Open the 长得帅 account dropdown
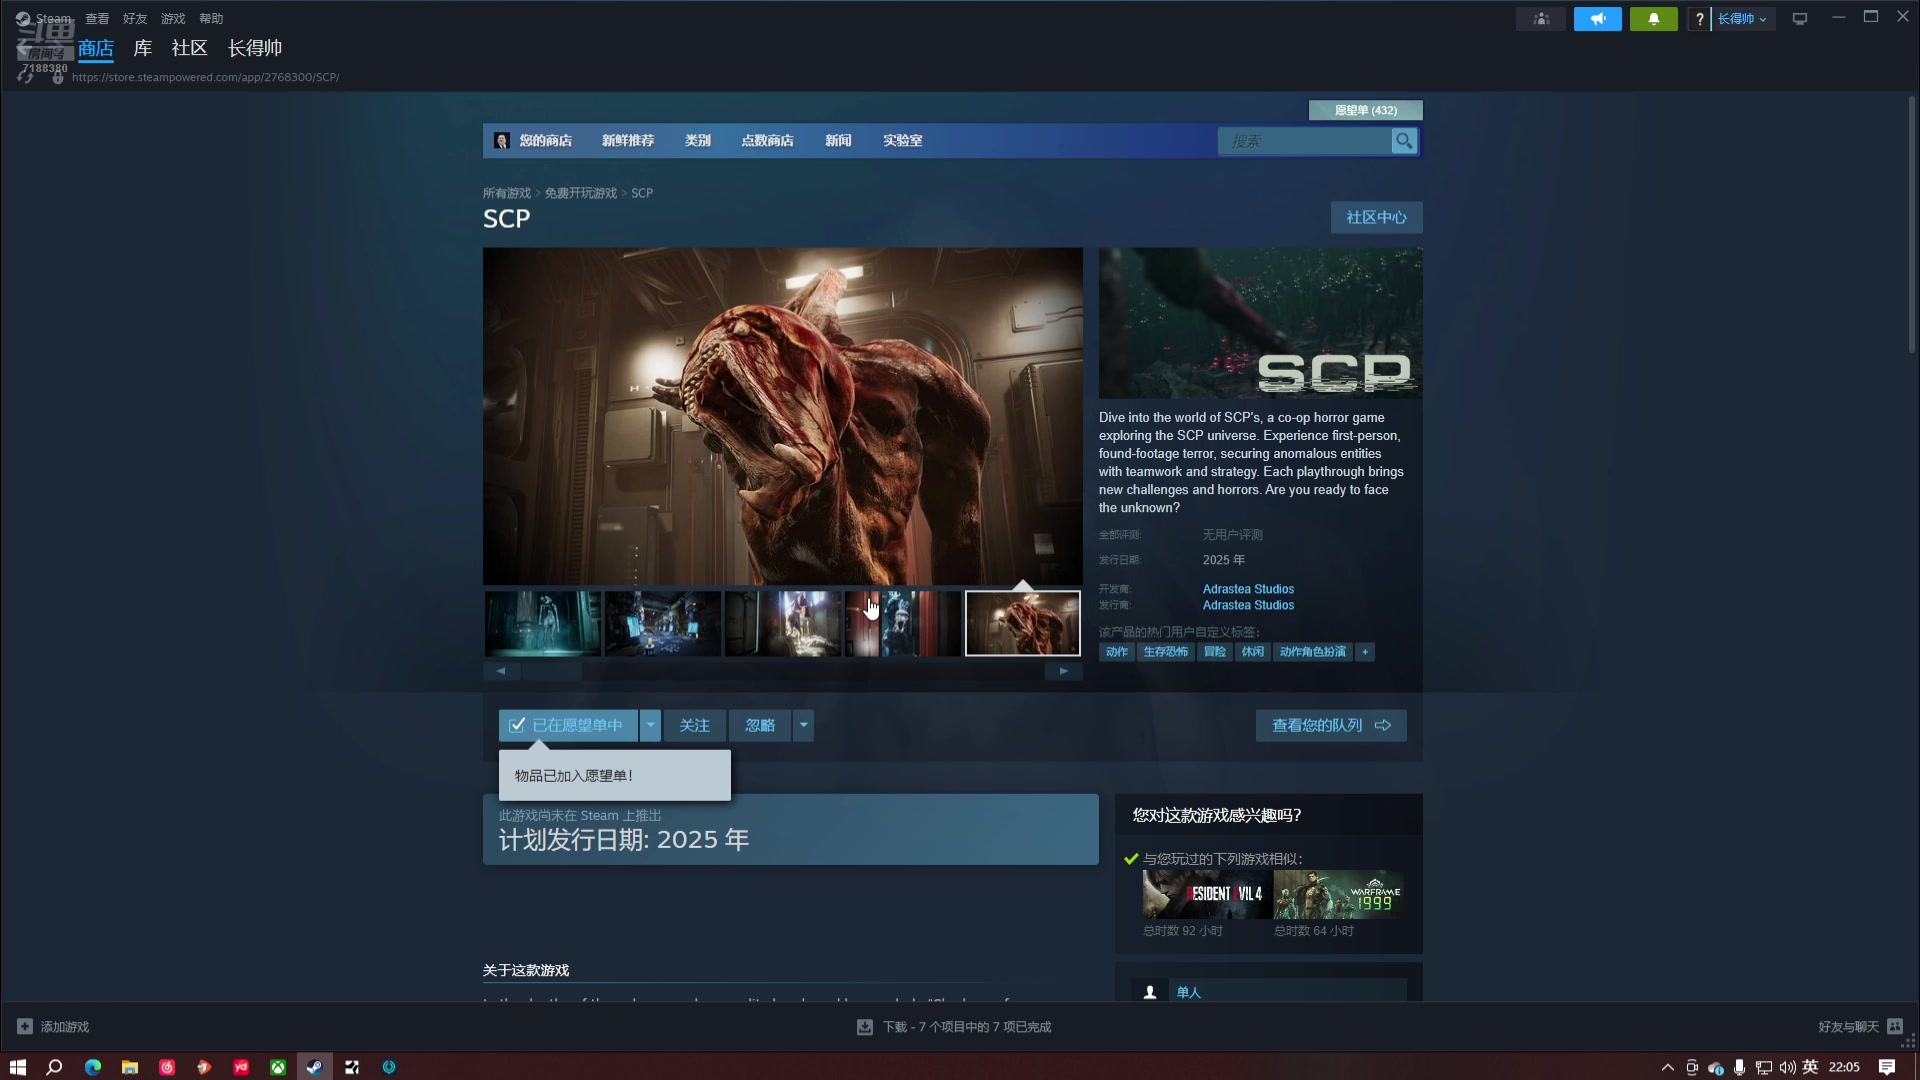 point(1743,19)
